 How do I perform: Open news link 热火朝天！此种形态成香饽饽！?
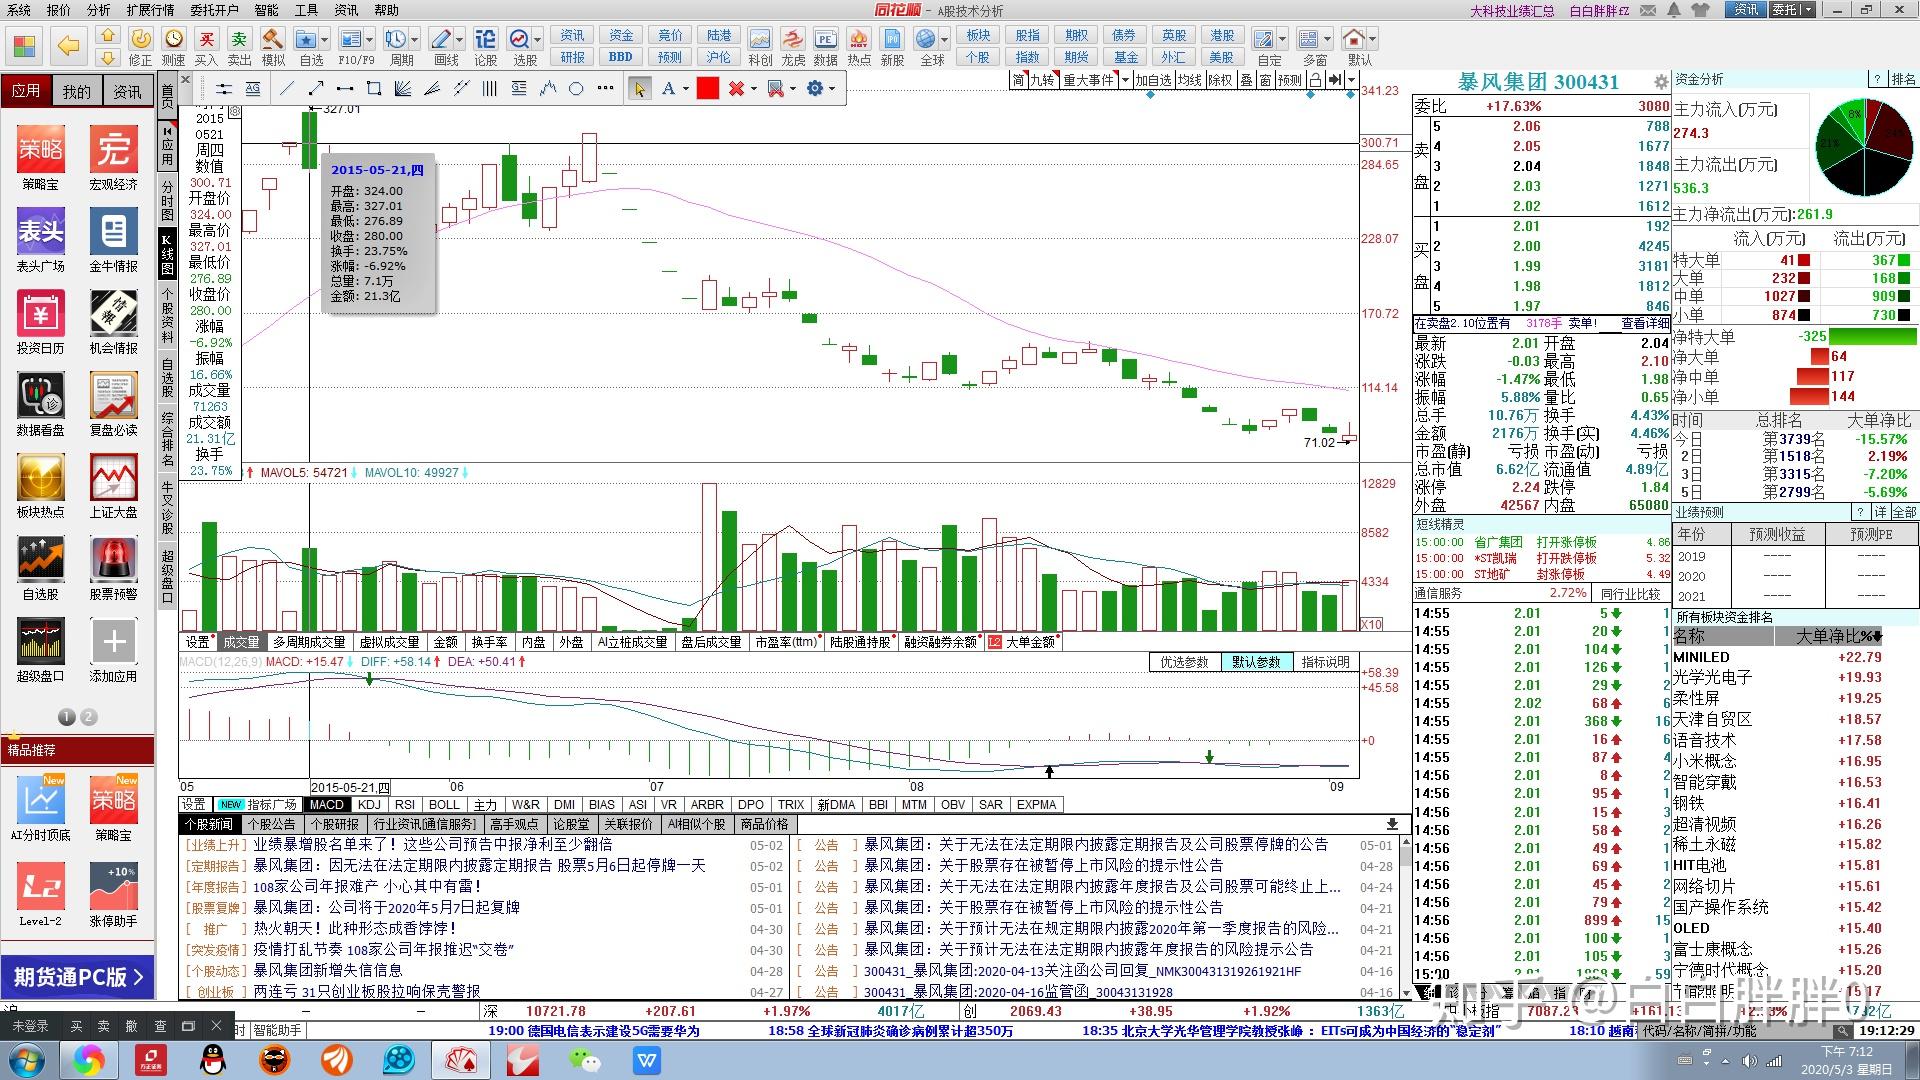click(355, 928)
